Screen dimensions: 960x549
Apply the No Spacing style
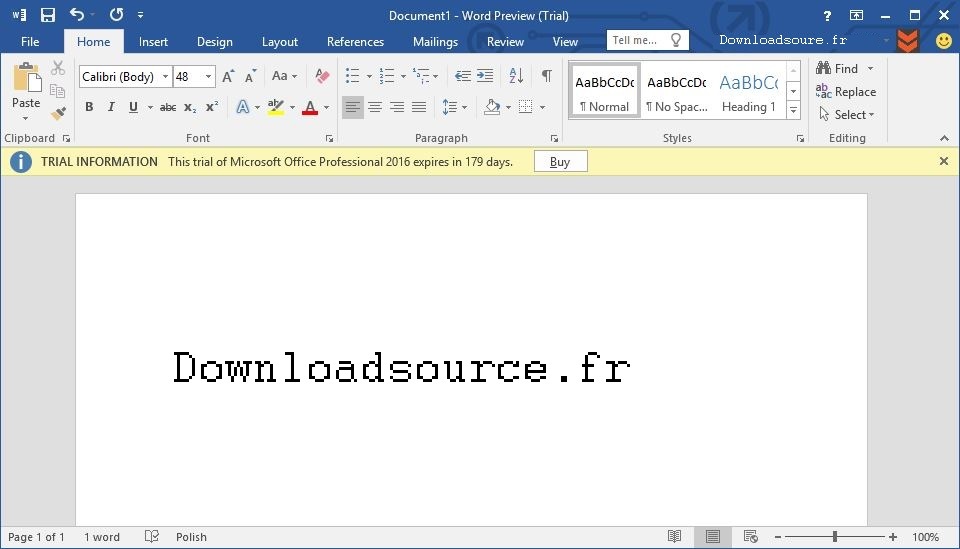pyautogui.click(x=677, y=91)
